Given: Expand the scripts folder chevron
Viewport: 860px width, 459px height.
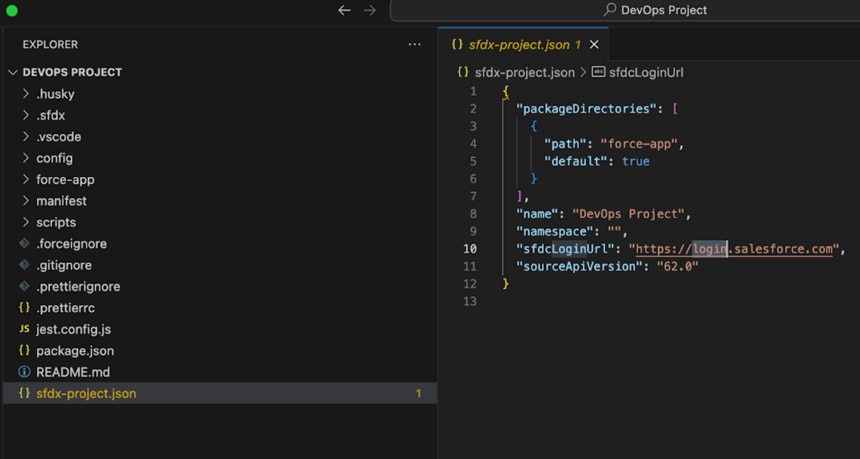Looking at the screenshot, I should (26, 222).
